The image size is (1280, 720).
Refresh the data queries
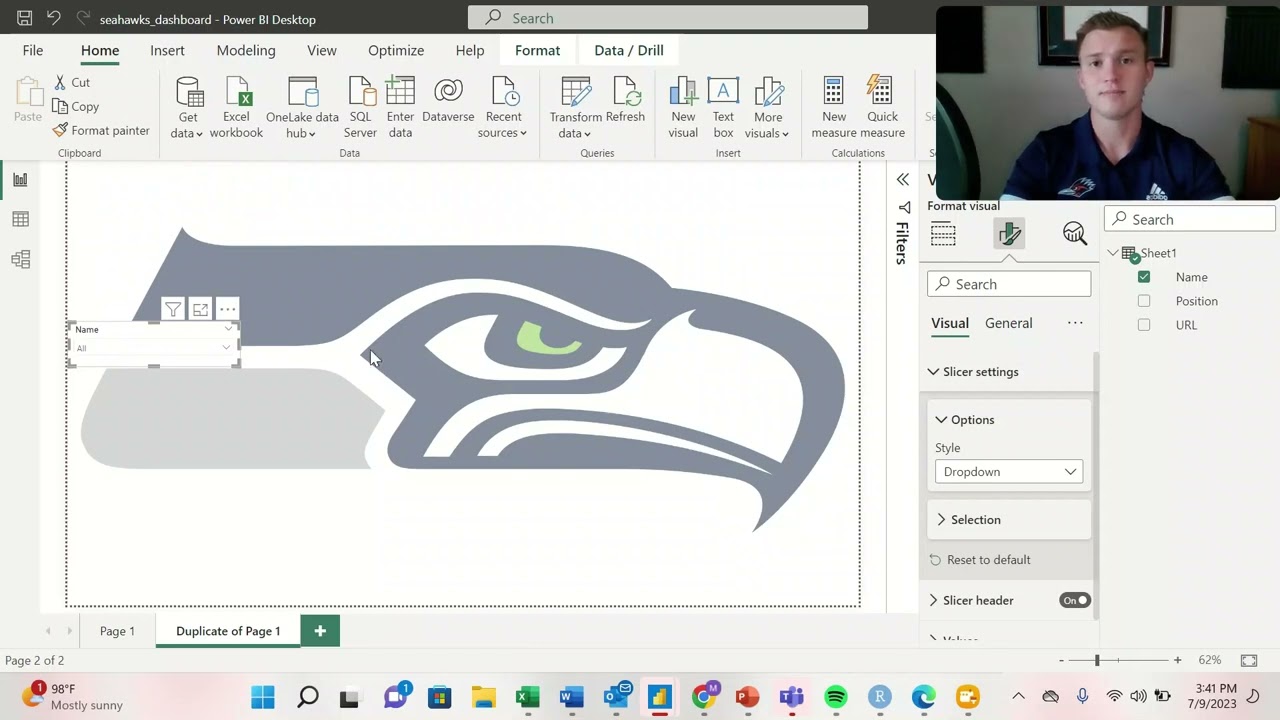click(626, 100)
